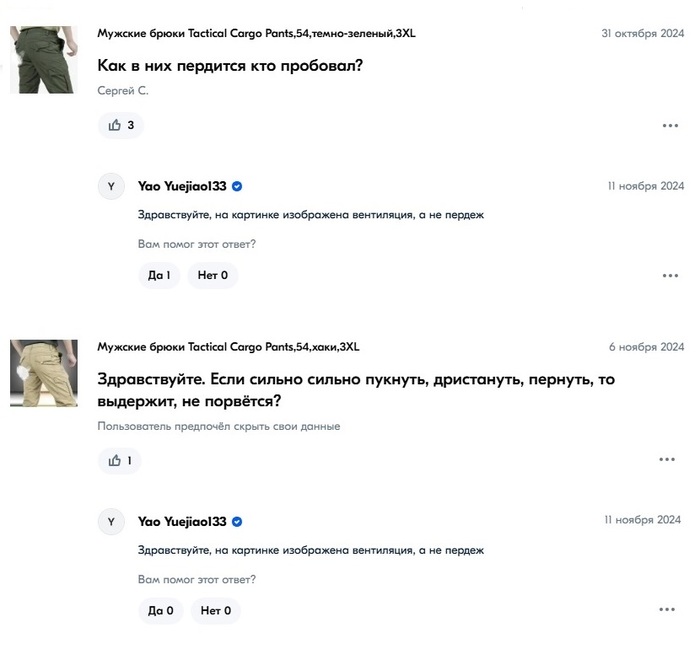Click the khaki pants thumbnail
Viewport: 700px width, 649px height.
pos(43,373)
